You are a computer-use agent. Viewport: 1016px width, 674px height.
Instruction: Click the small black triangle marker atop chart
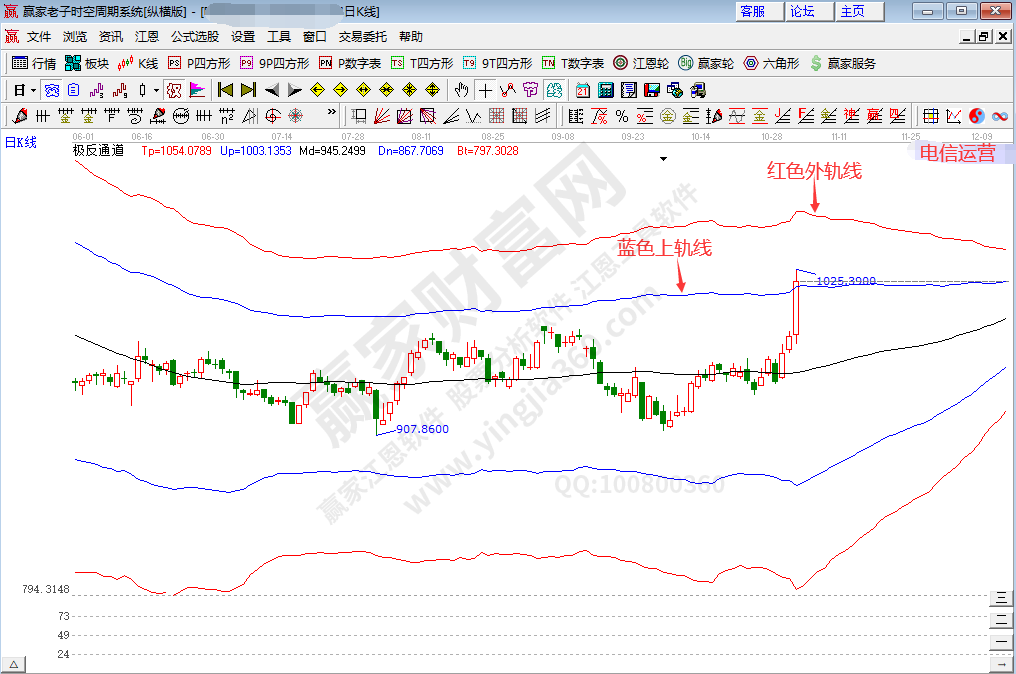click(662, 158)
